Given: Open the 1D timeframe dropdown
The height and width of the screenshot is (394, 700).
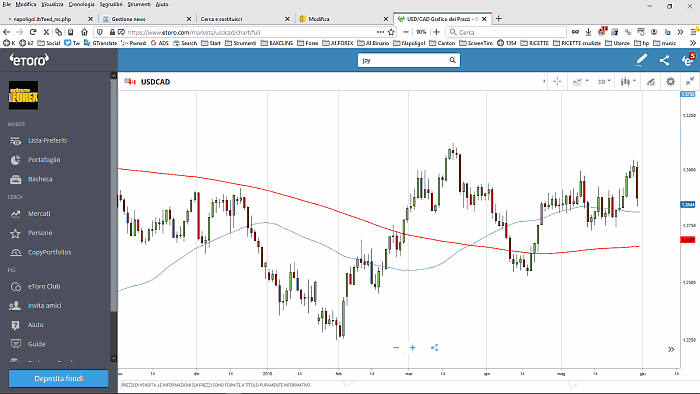Looking at the screenshot, I should pos(604,82).
